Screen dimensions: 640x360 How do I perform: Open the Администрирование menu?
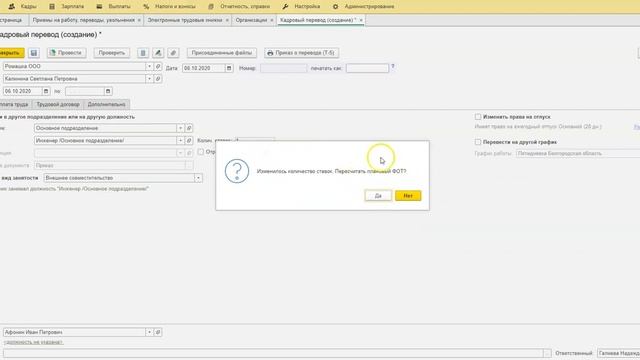tap(364, 7)
